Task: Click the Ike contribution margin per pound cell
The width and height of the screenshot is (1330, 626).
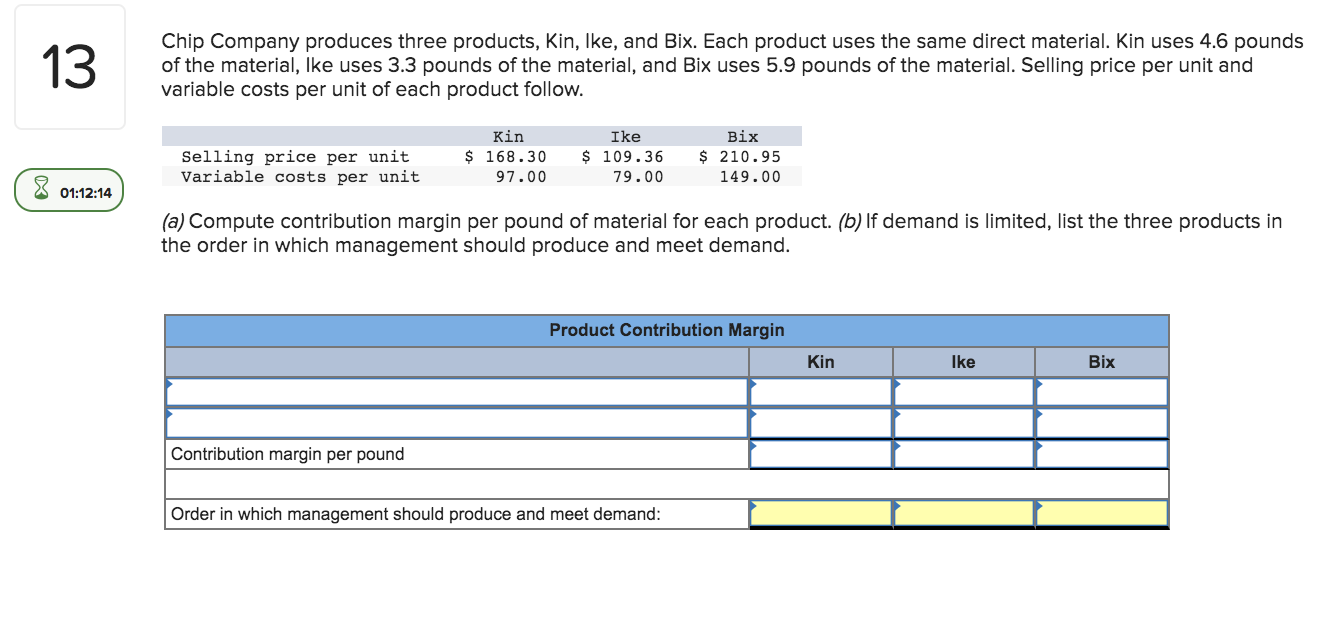Action: (x=961, y=454)
